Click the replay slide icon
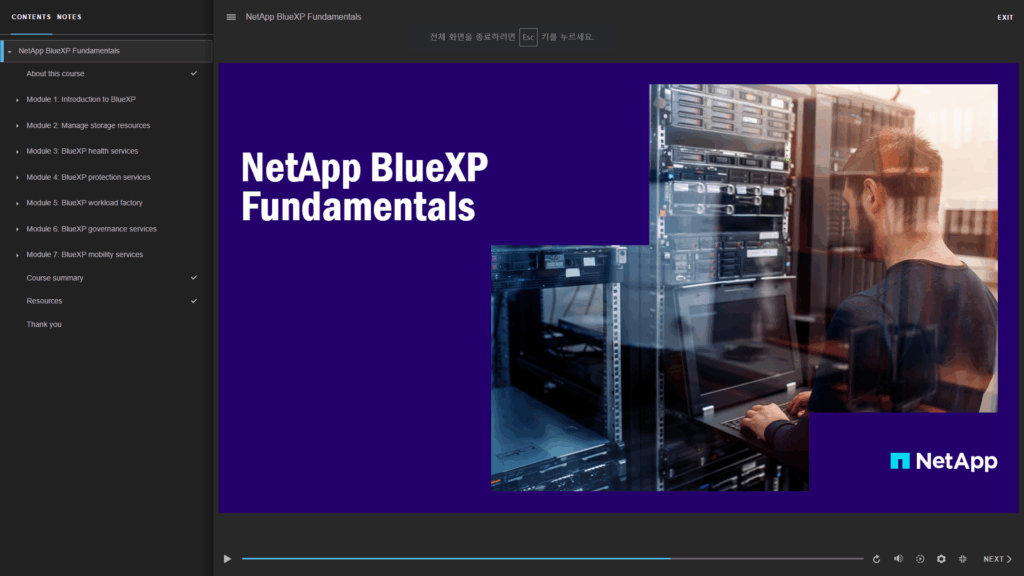Screen dimensions: 1024x576 coord(876,559)
